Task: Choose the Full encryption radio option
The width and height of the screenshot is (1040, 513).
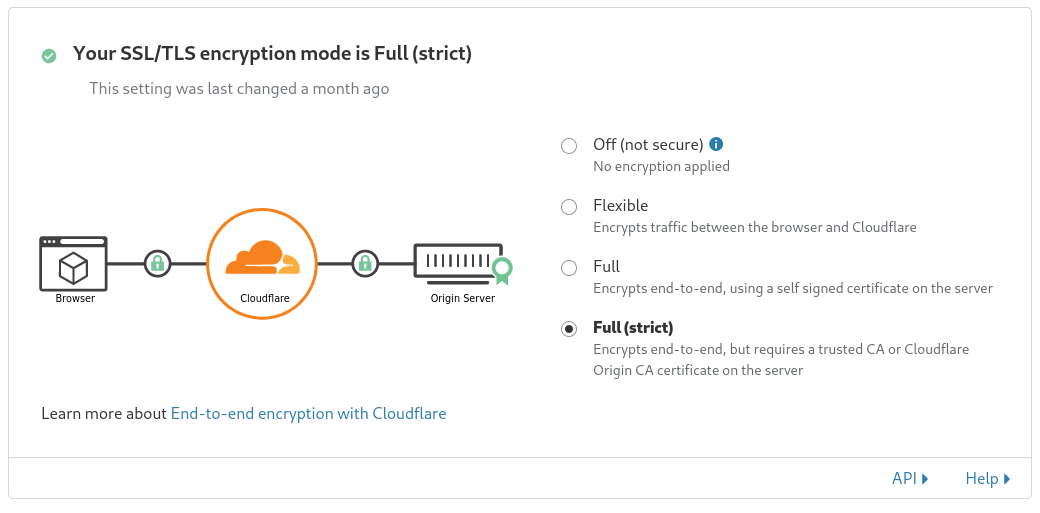Action: coord(569,268)
